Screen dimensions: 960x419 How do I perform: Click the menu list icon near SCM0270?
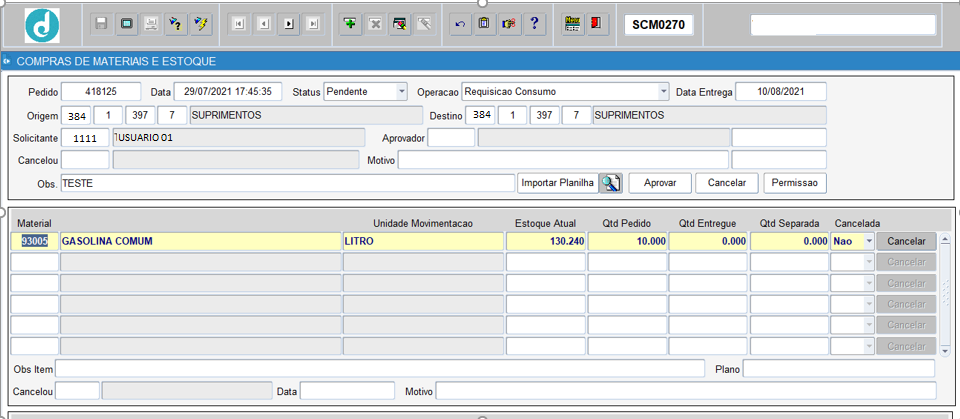(572, 25)
